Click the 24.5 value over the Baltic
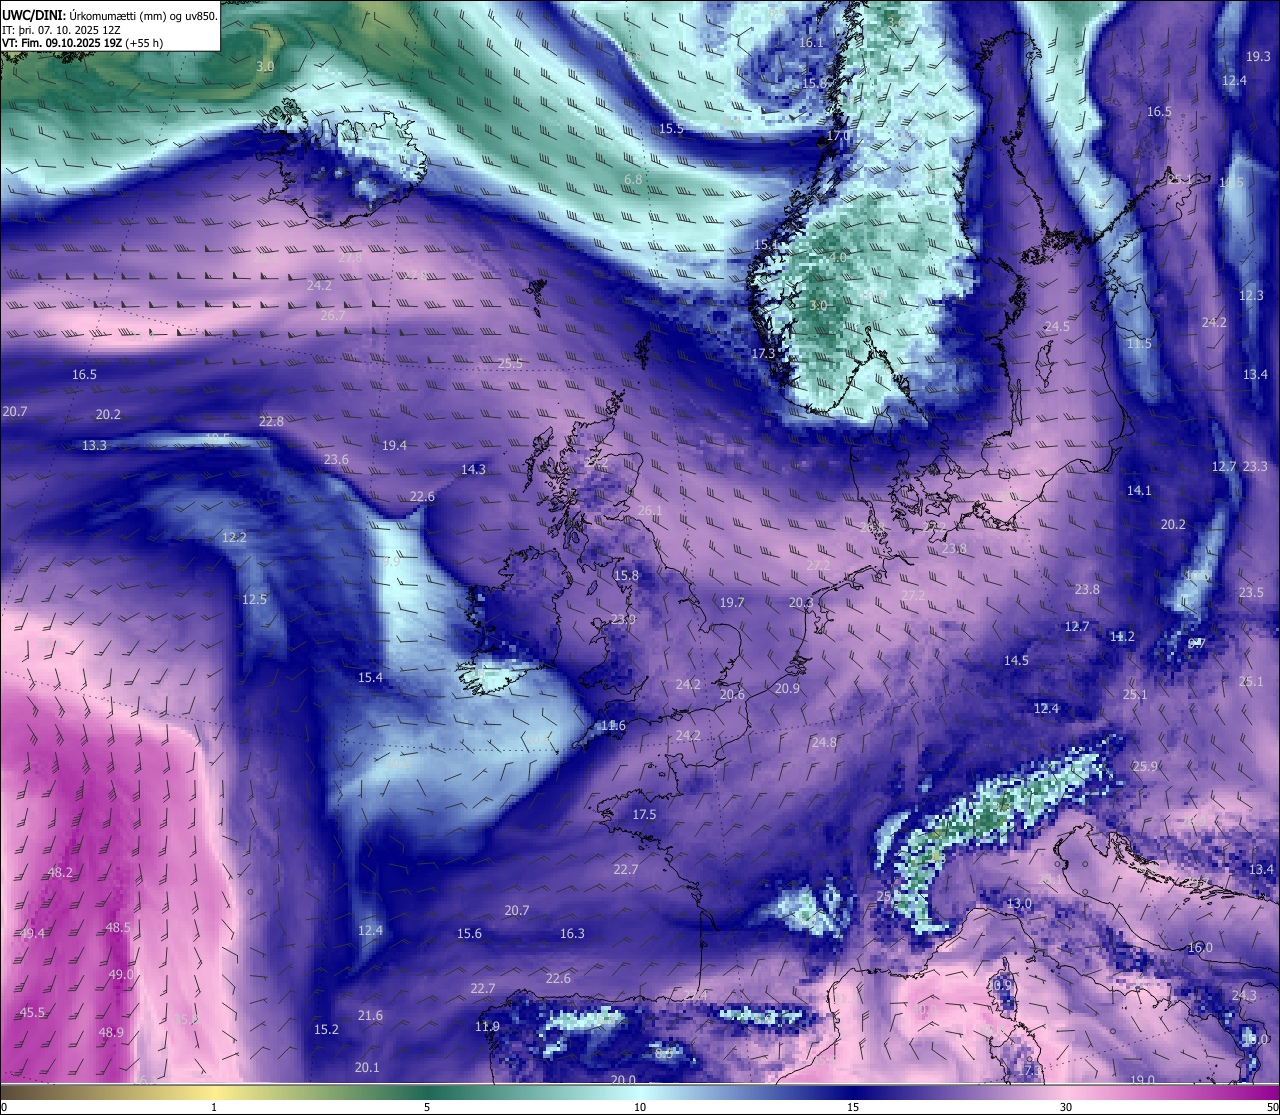1280x1115 pixels. click(1057, 326)
